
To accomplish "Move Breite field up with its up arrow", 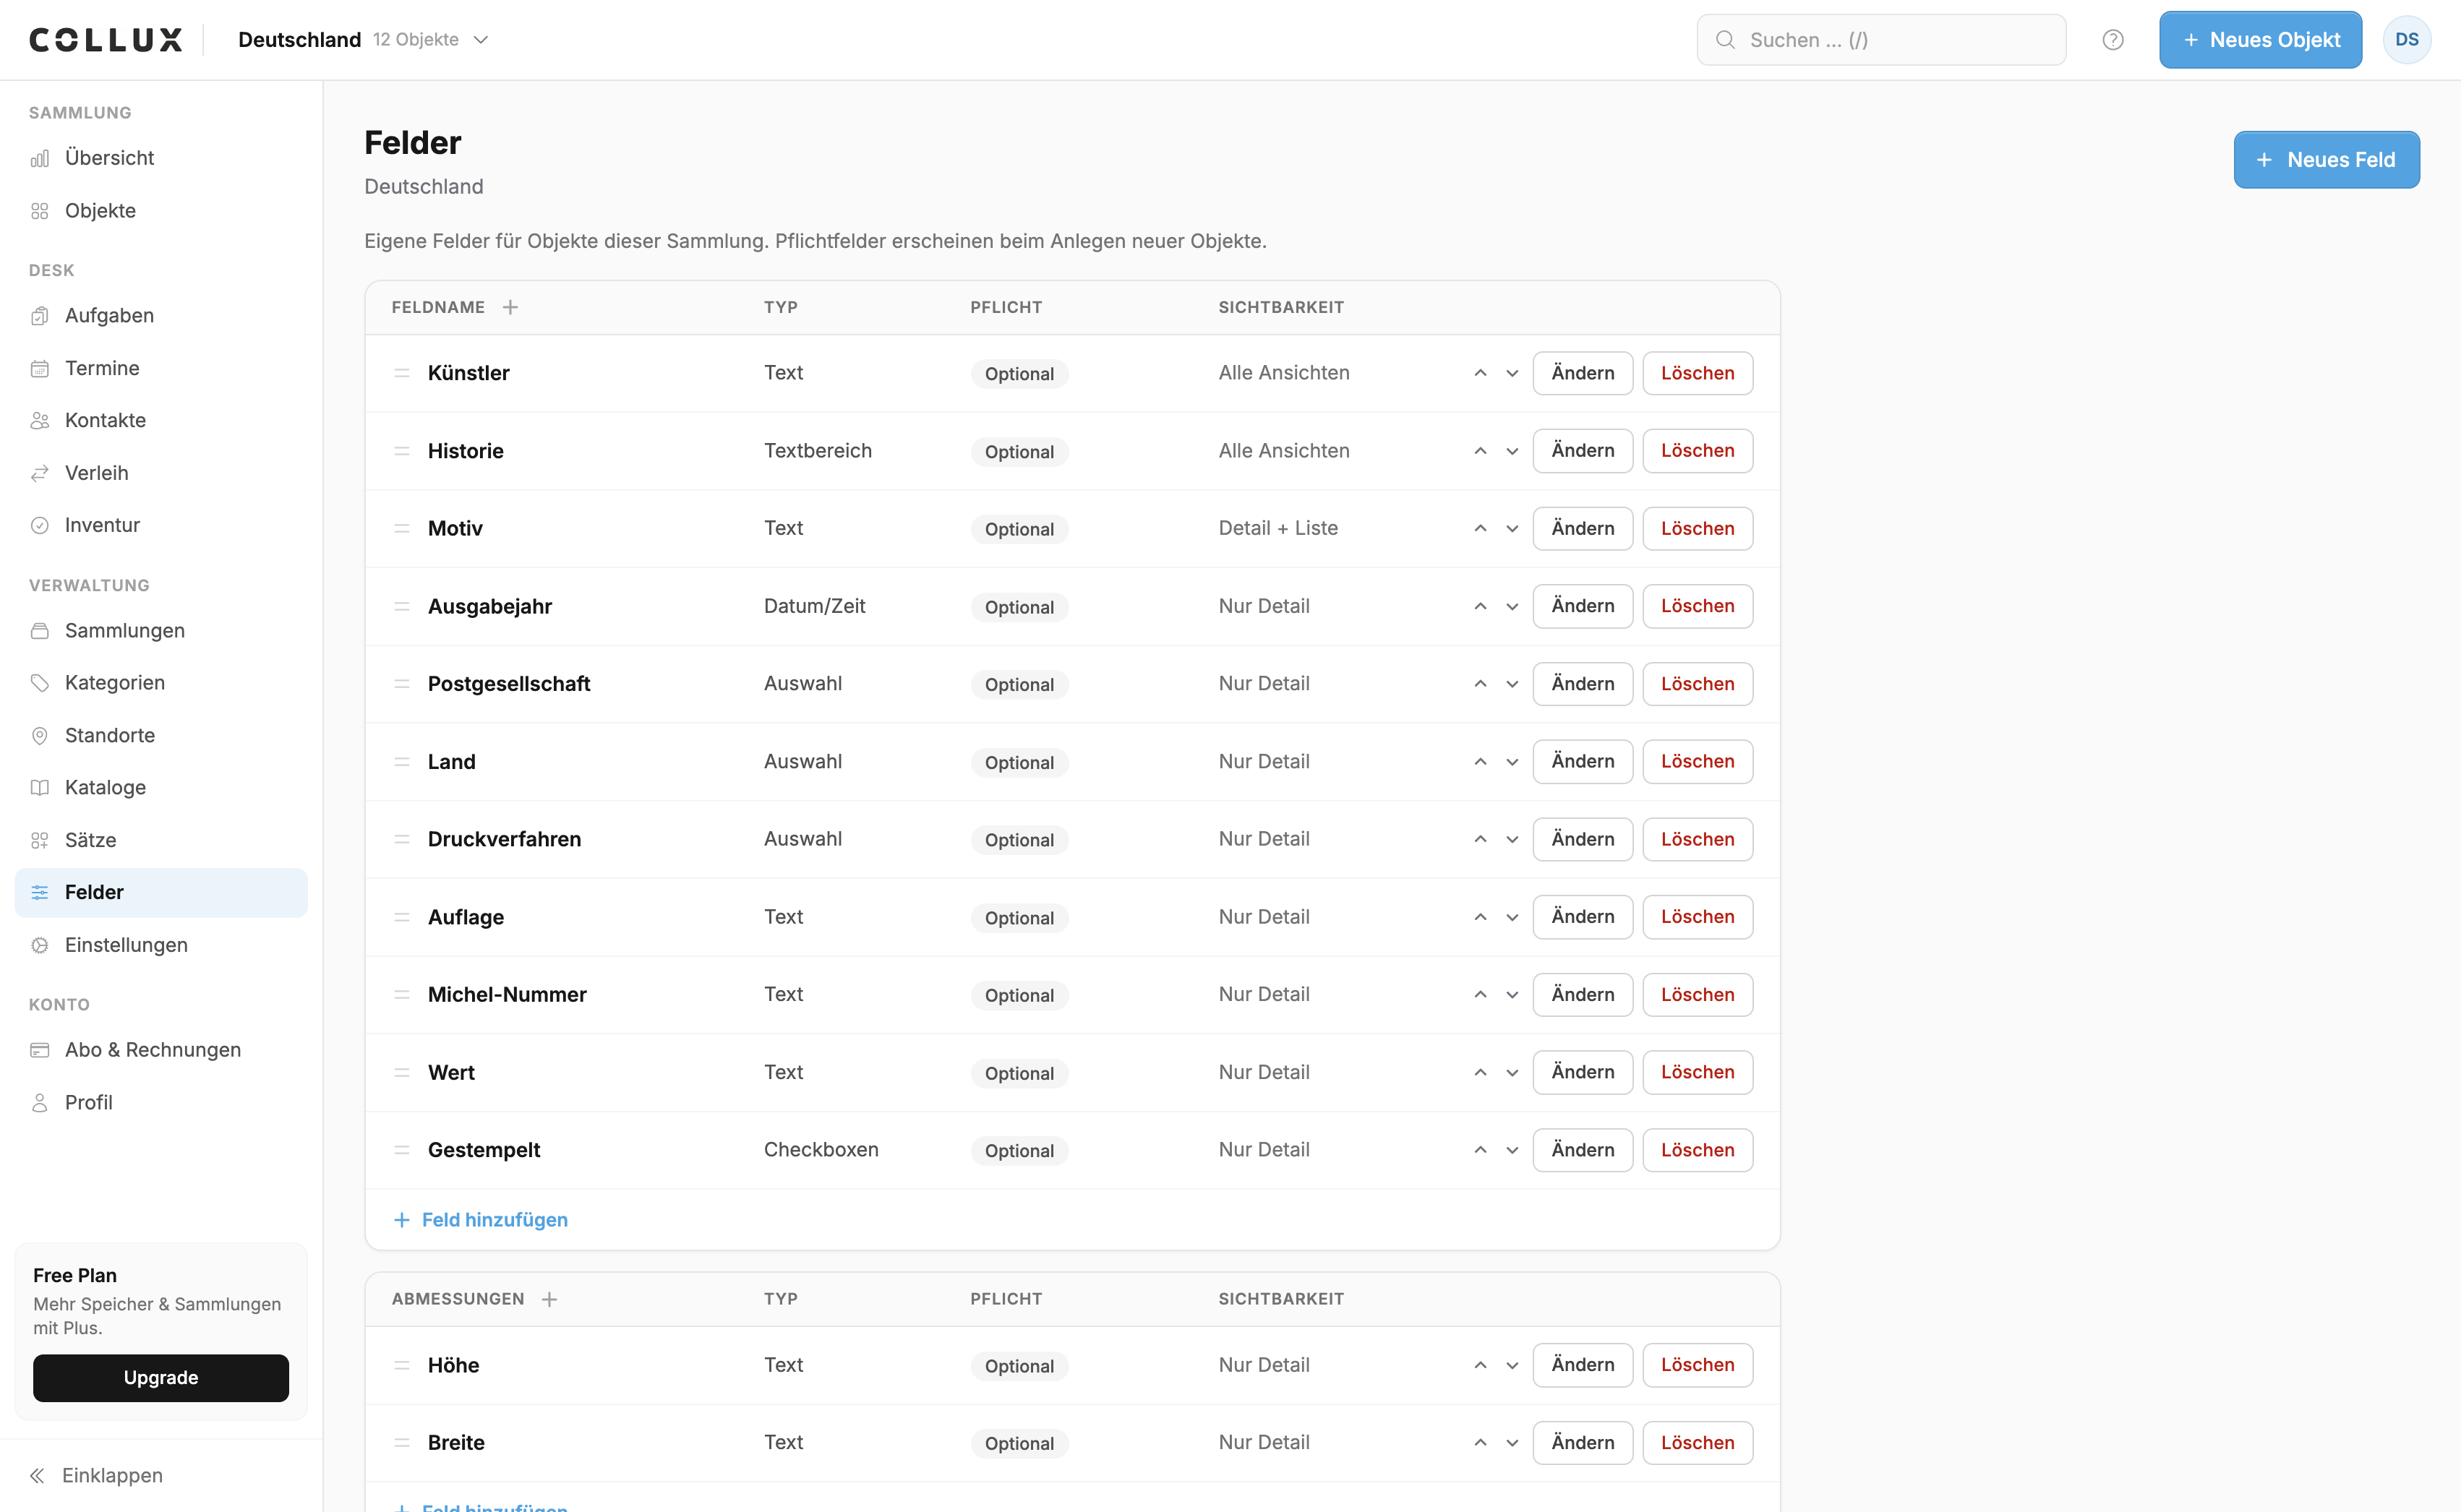I will (1480, 1443).
